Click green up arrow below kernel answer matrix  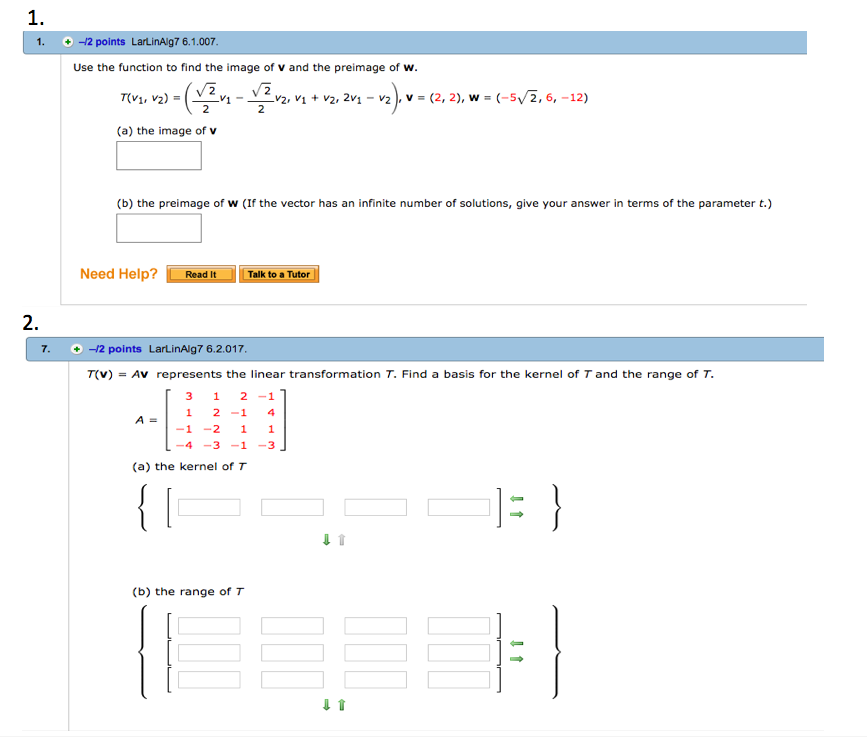(340, 538)
